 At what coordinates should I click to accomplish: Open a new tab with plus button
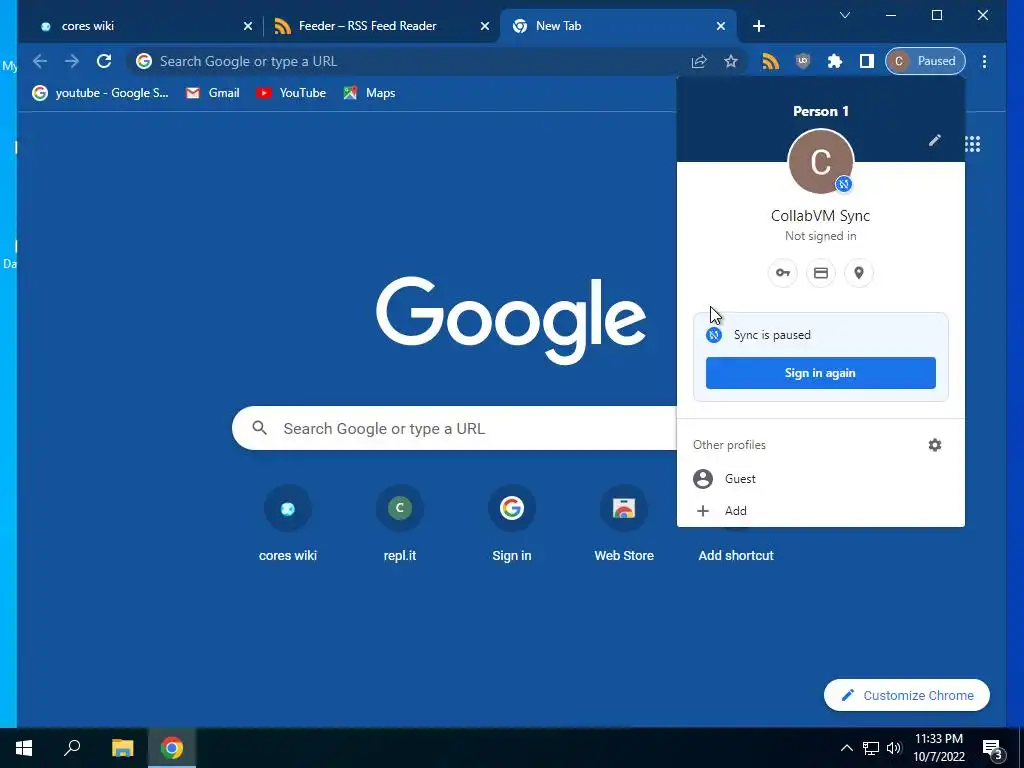pyautogui.click(x=758, y=26)
